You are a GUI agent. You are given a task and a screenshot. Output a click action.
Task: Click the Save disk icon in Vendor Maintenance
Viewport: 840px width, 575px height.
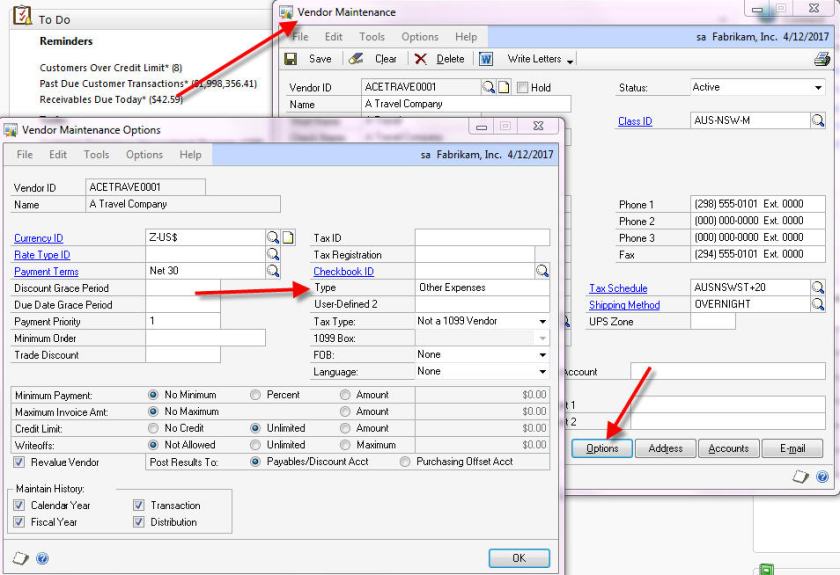point(291,59)
